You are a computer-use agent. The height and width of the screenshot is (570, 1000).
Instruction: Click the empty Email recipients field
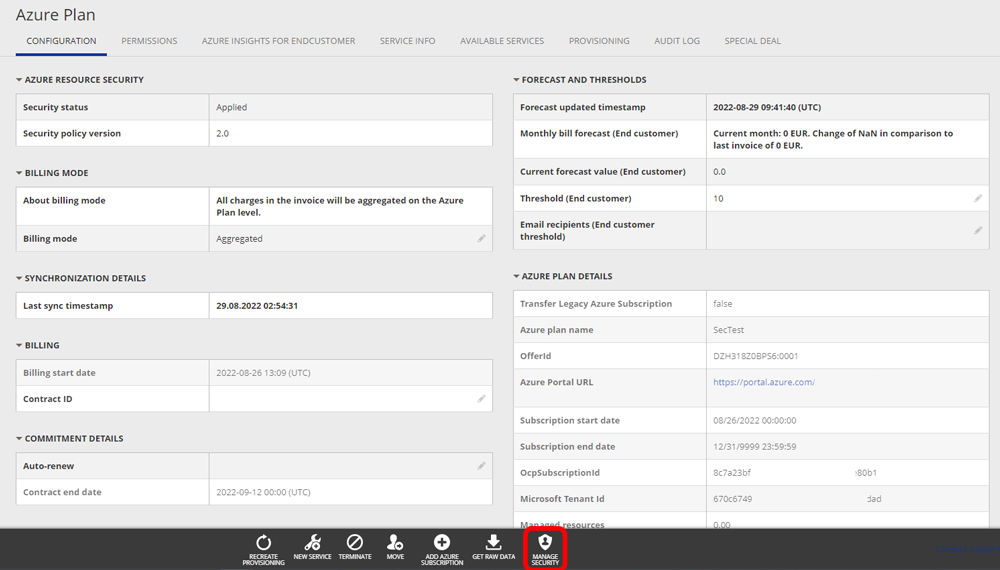(x=848, y=230)
